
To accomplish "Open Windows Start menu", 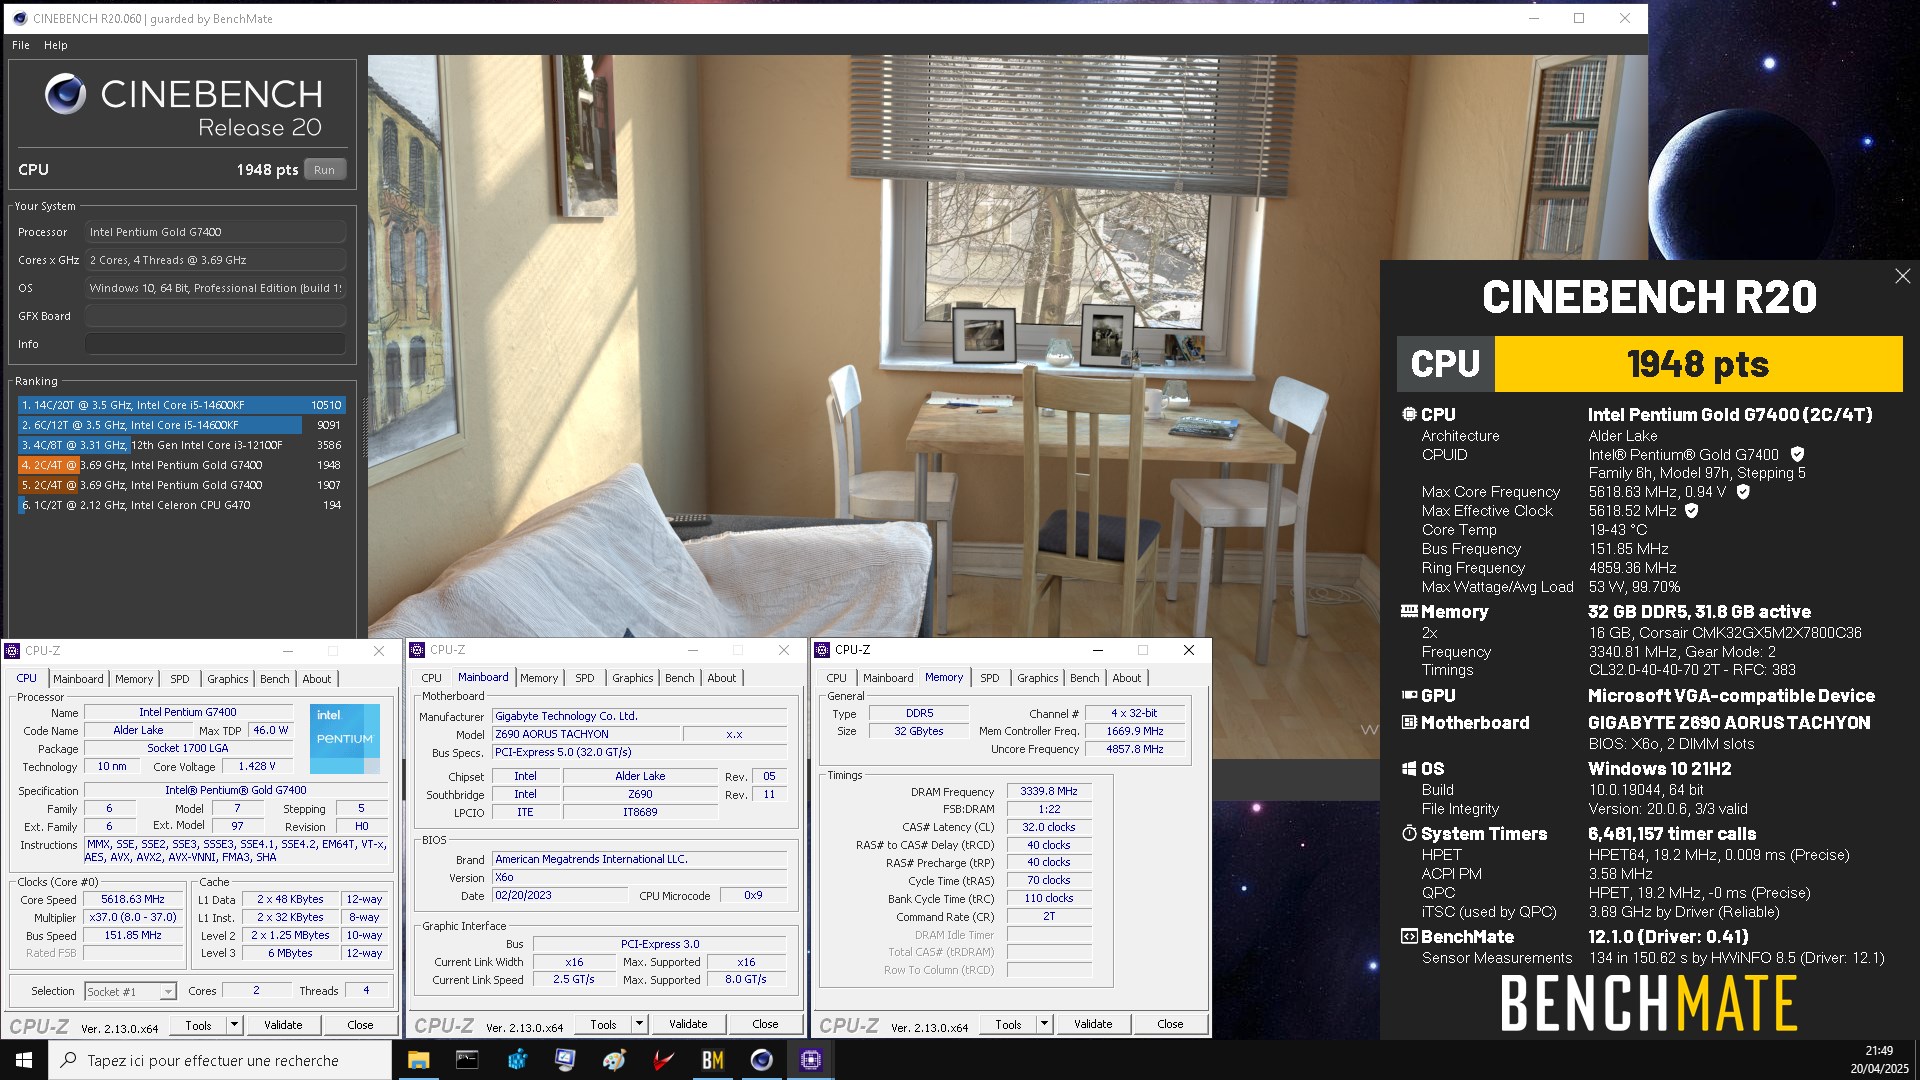I will (x=24, y=1060).
